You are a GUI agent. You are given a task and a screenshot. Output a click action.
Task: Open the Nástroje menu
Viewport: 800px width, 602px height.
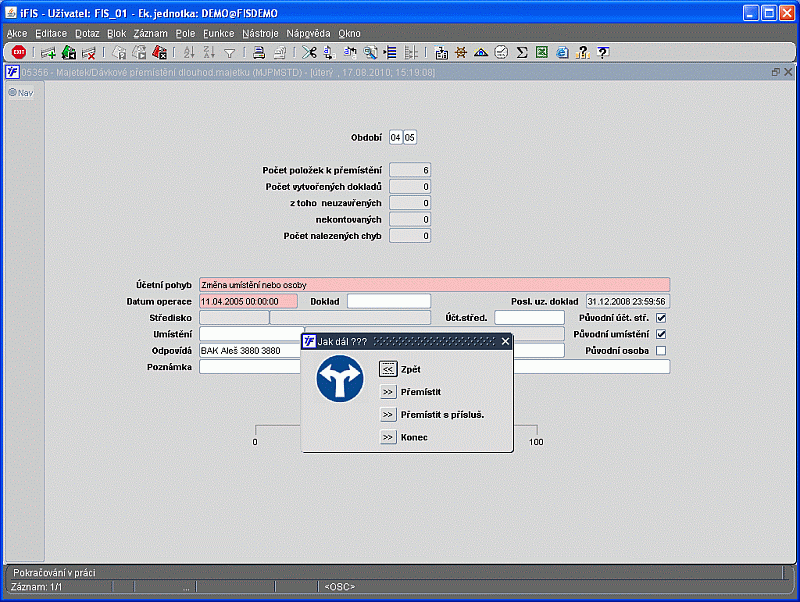click(260, 33)
